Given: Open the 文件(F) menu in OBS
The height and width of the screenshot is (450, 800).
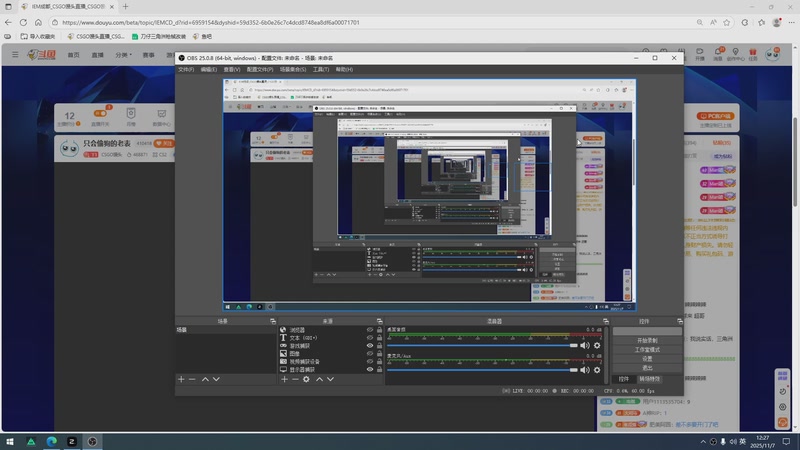Looking at the screenshot, I should pyautogui.click(x=186, y=70).
